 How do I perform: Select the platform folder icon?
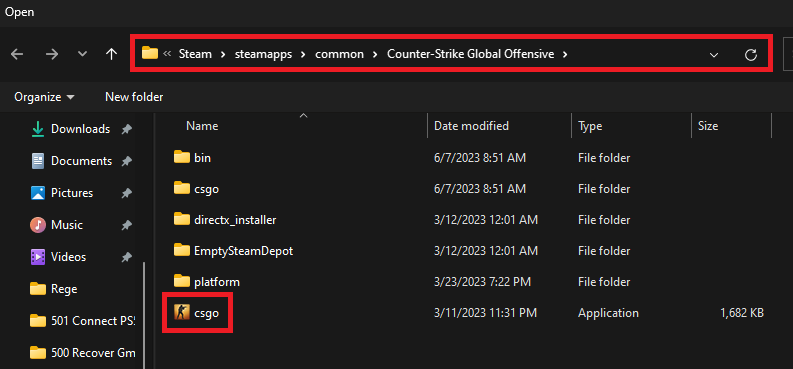click(182, 281)
